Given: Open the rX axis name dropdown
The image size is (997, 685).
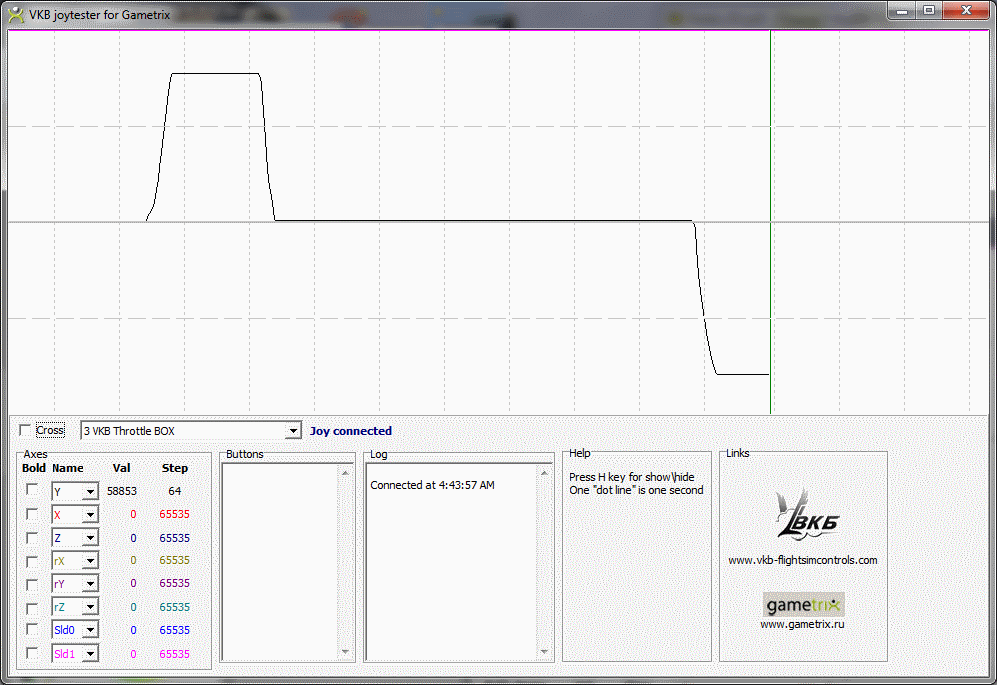Looking at the screenshot, I should [90, 561].
